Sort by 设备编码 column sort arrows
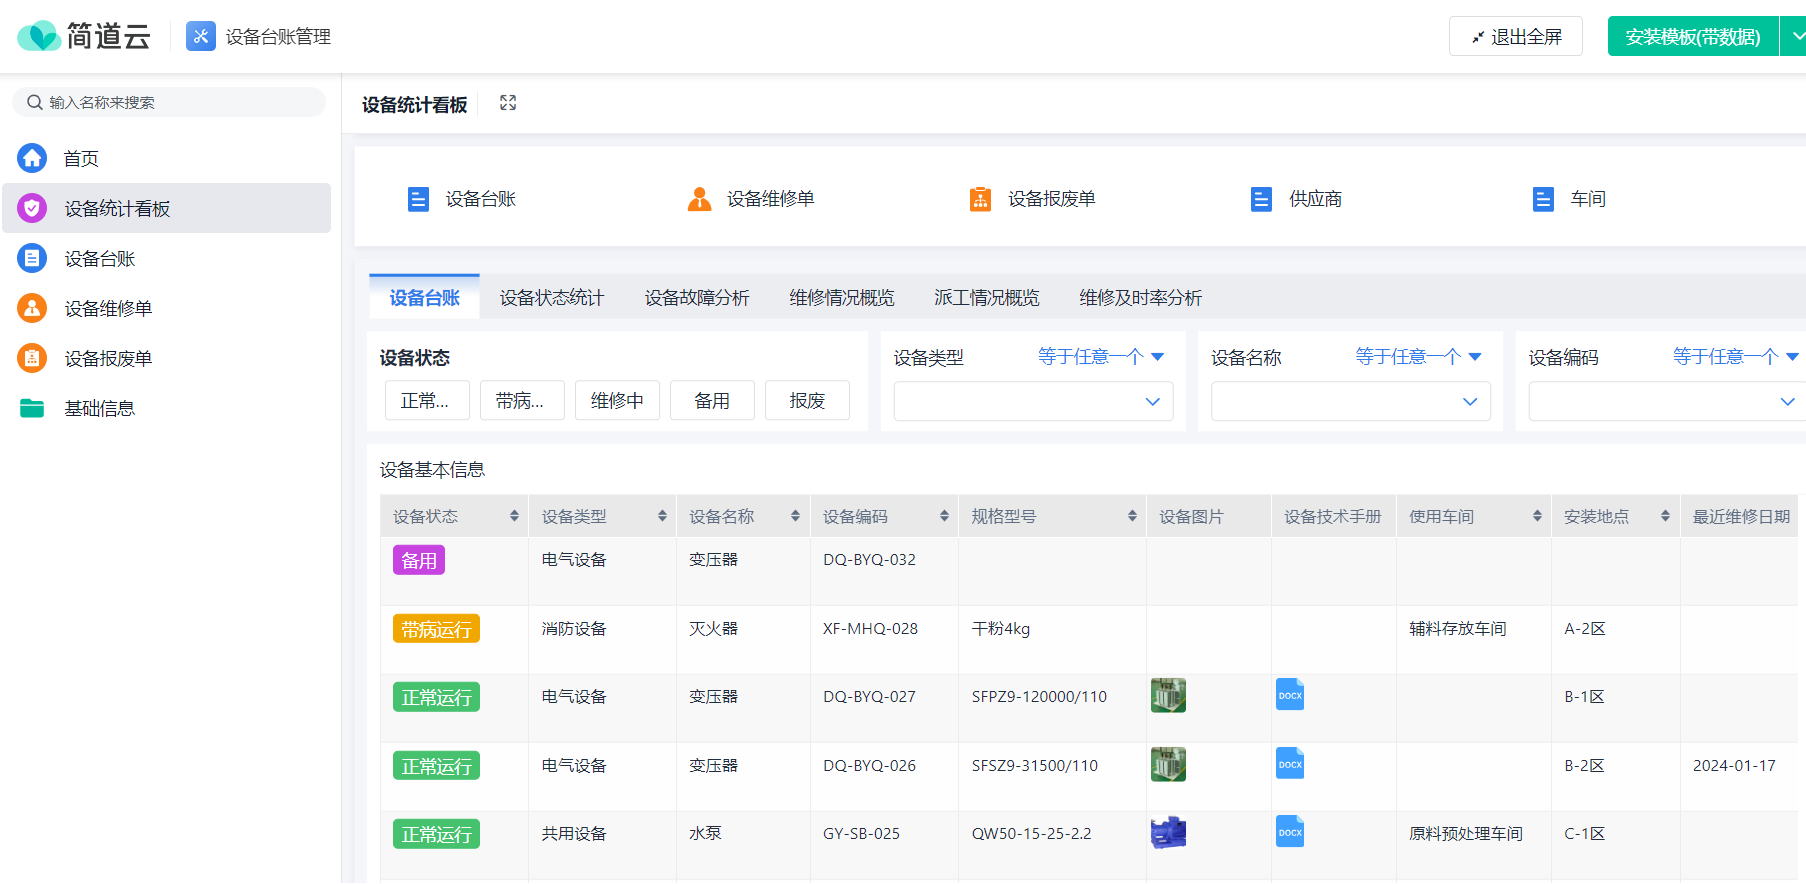Image resolution: width=1806 pixels, height=884 pixels. pyautogui.click(x=944, y=516)
